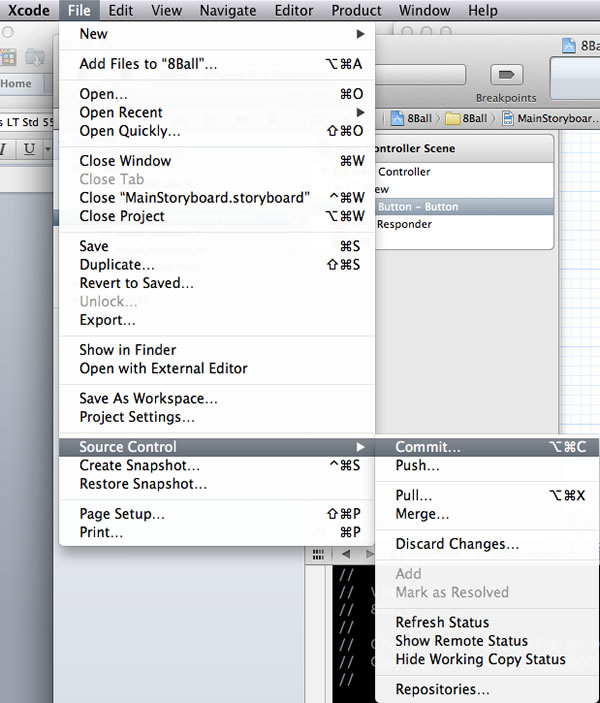Screen dimensions: 600x703
Task: Choose Close Project
Action: tap(217, 216)
